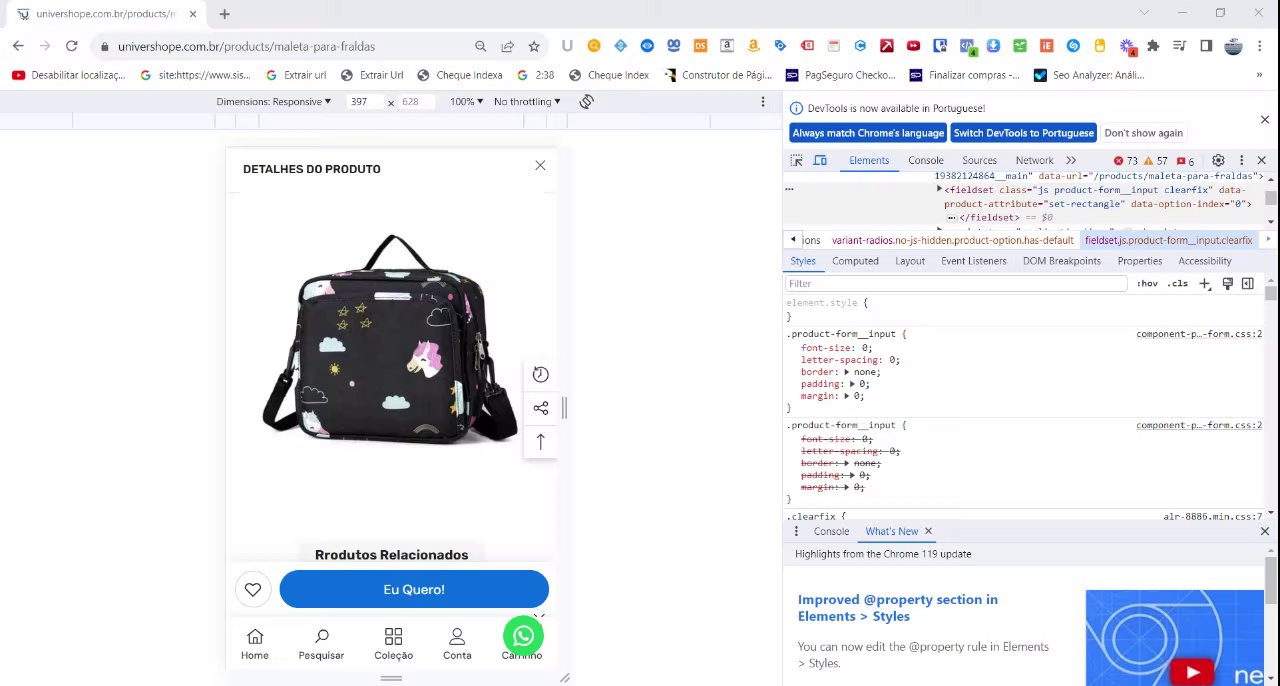The image size is (1280, 686).
Task: Click the 6 issues counter
Action: [x=1185, y=160]
